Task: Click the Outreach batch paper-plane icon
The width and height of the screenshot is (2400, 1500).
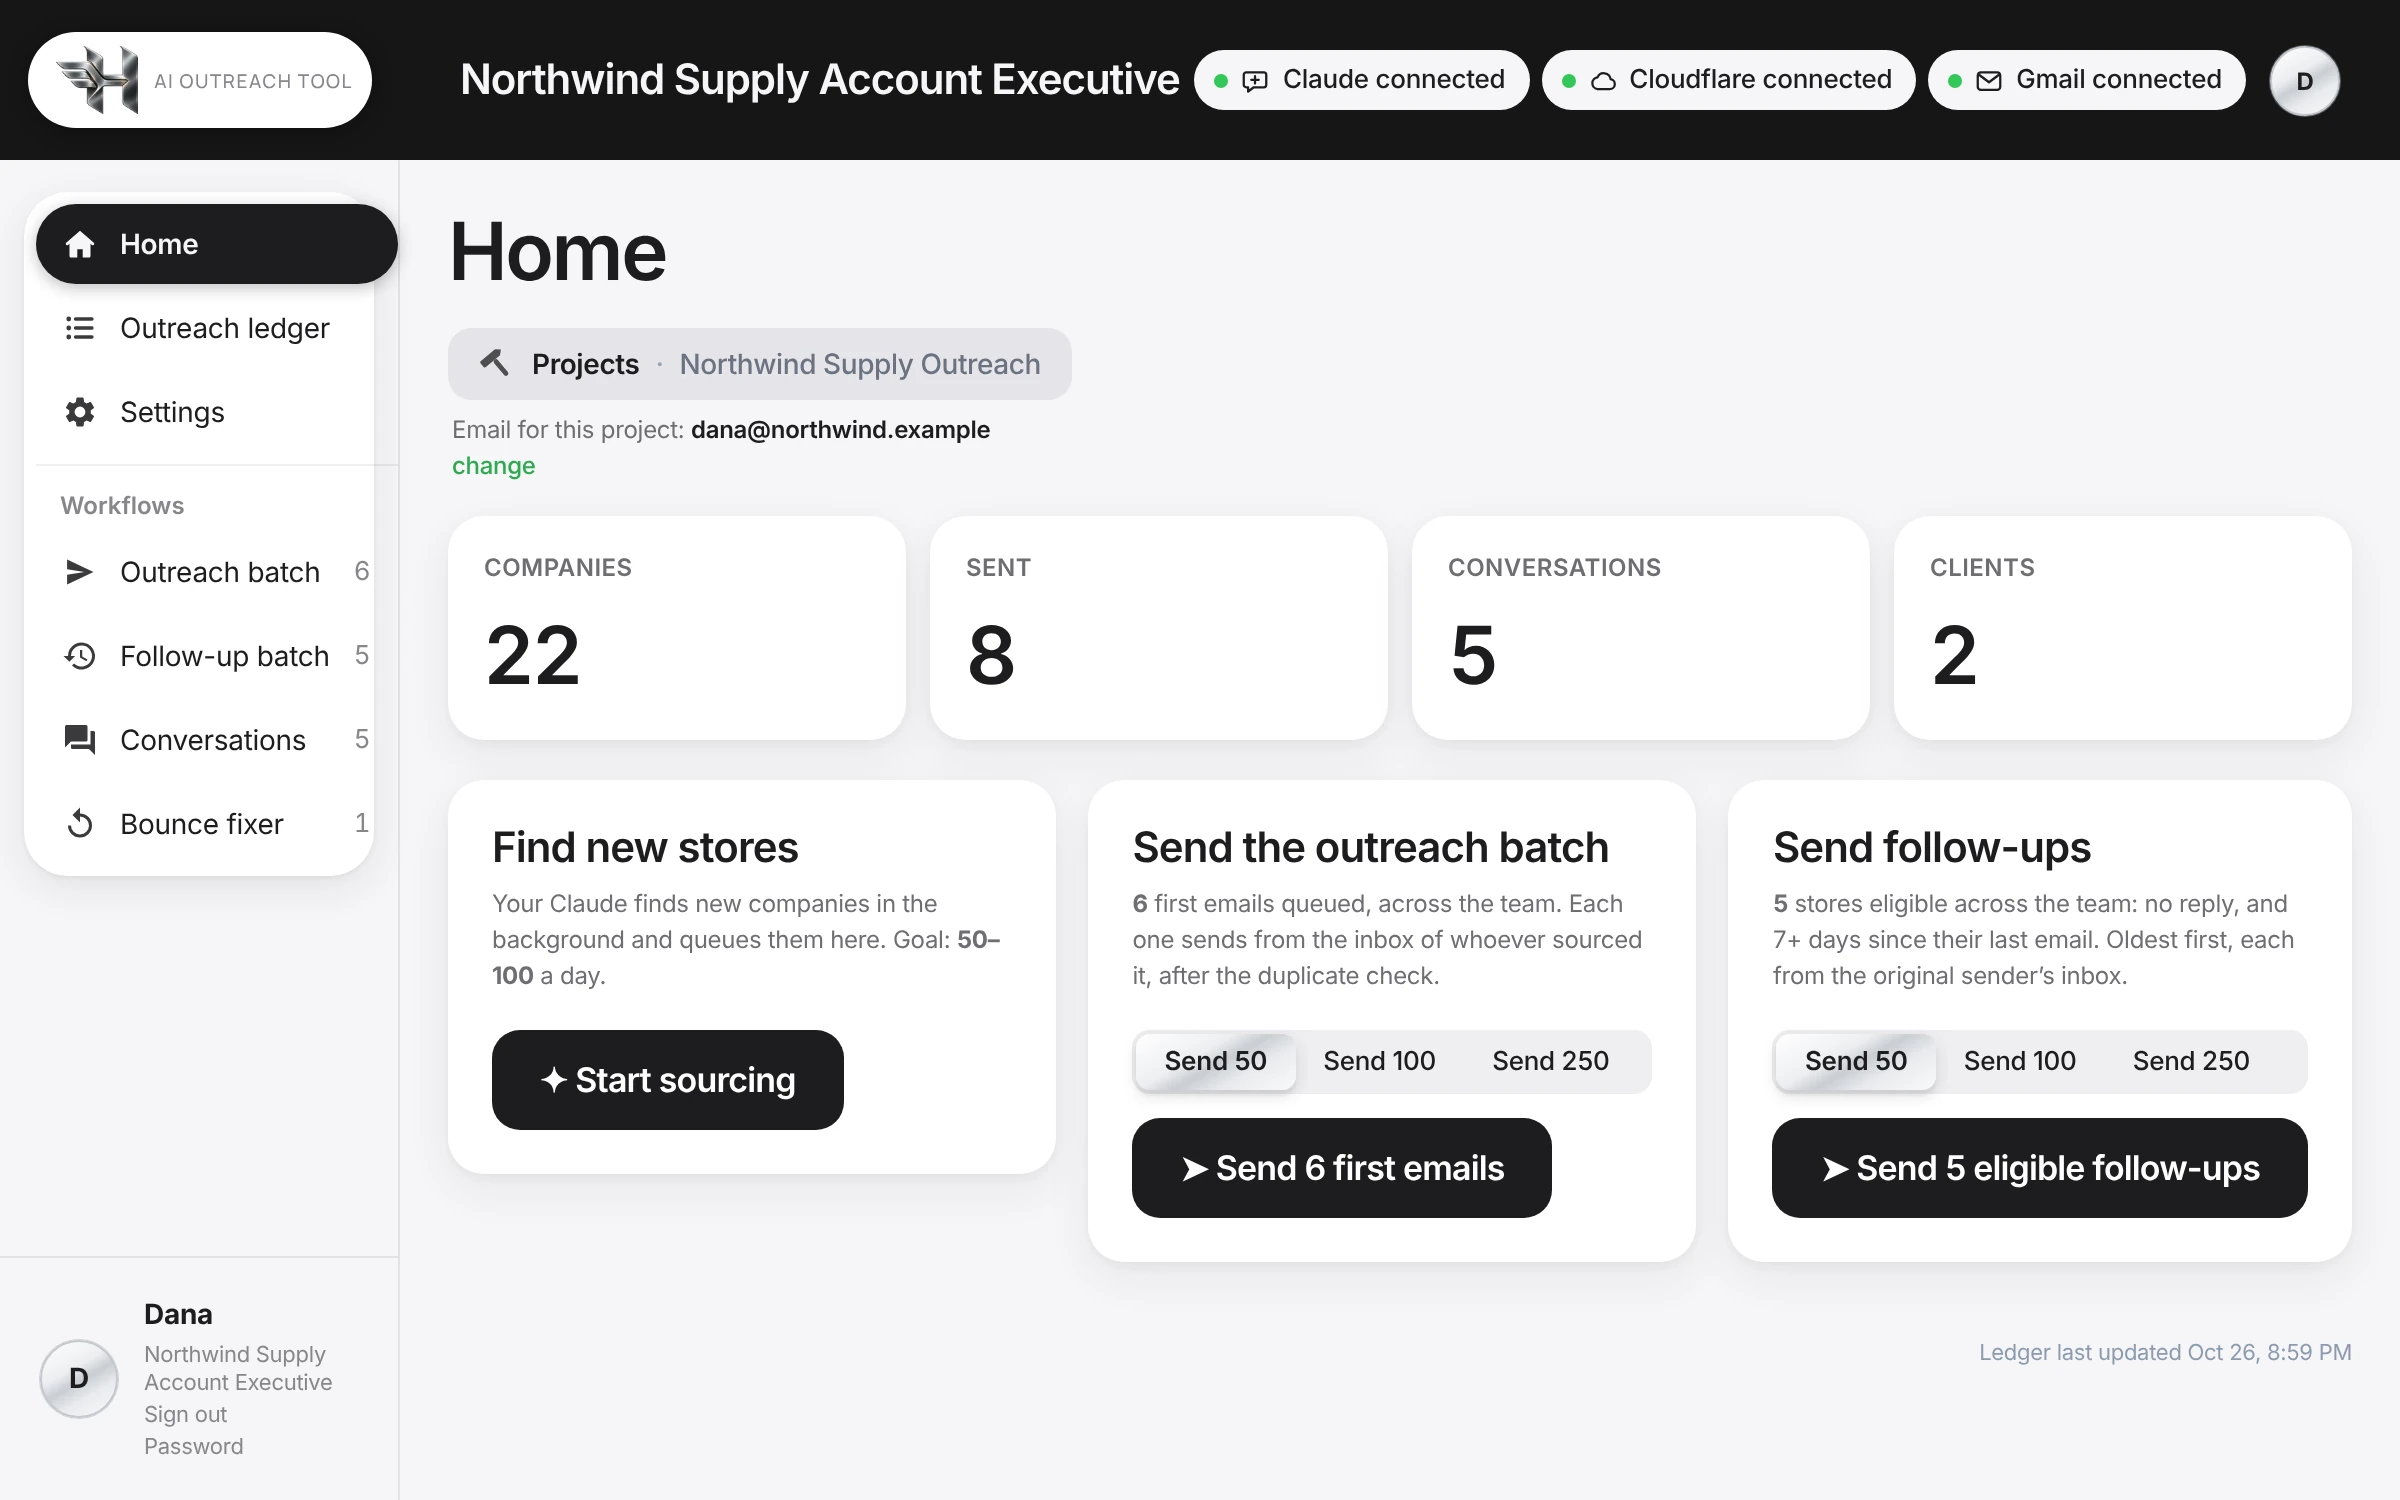Action: click(x=79, y=572)
